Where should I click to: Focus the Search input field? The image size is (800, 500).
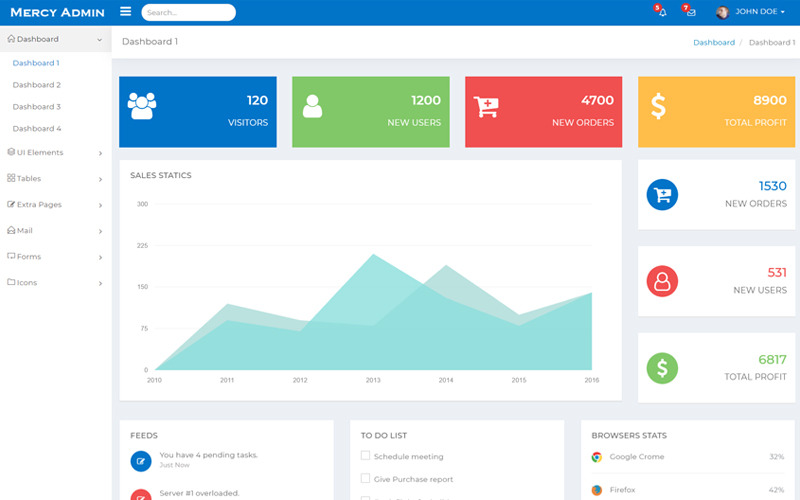(188, 12)
